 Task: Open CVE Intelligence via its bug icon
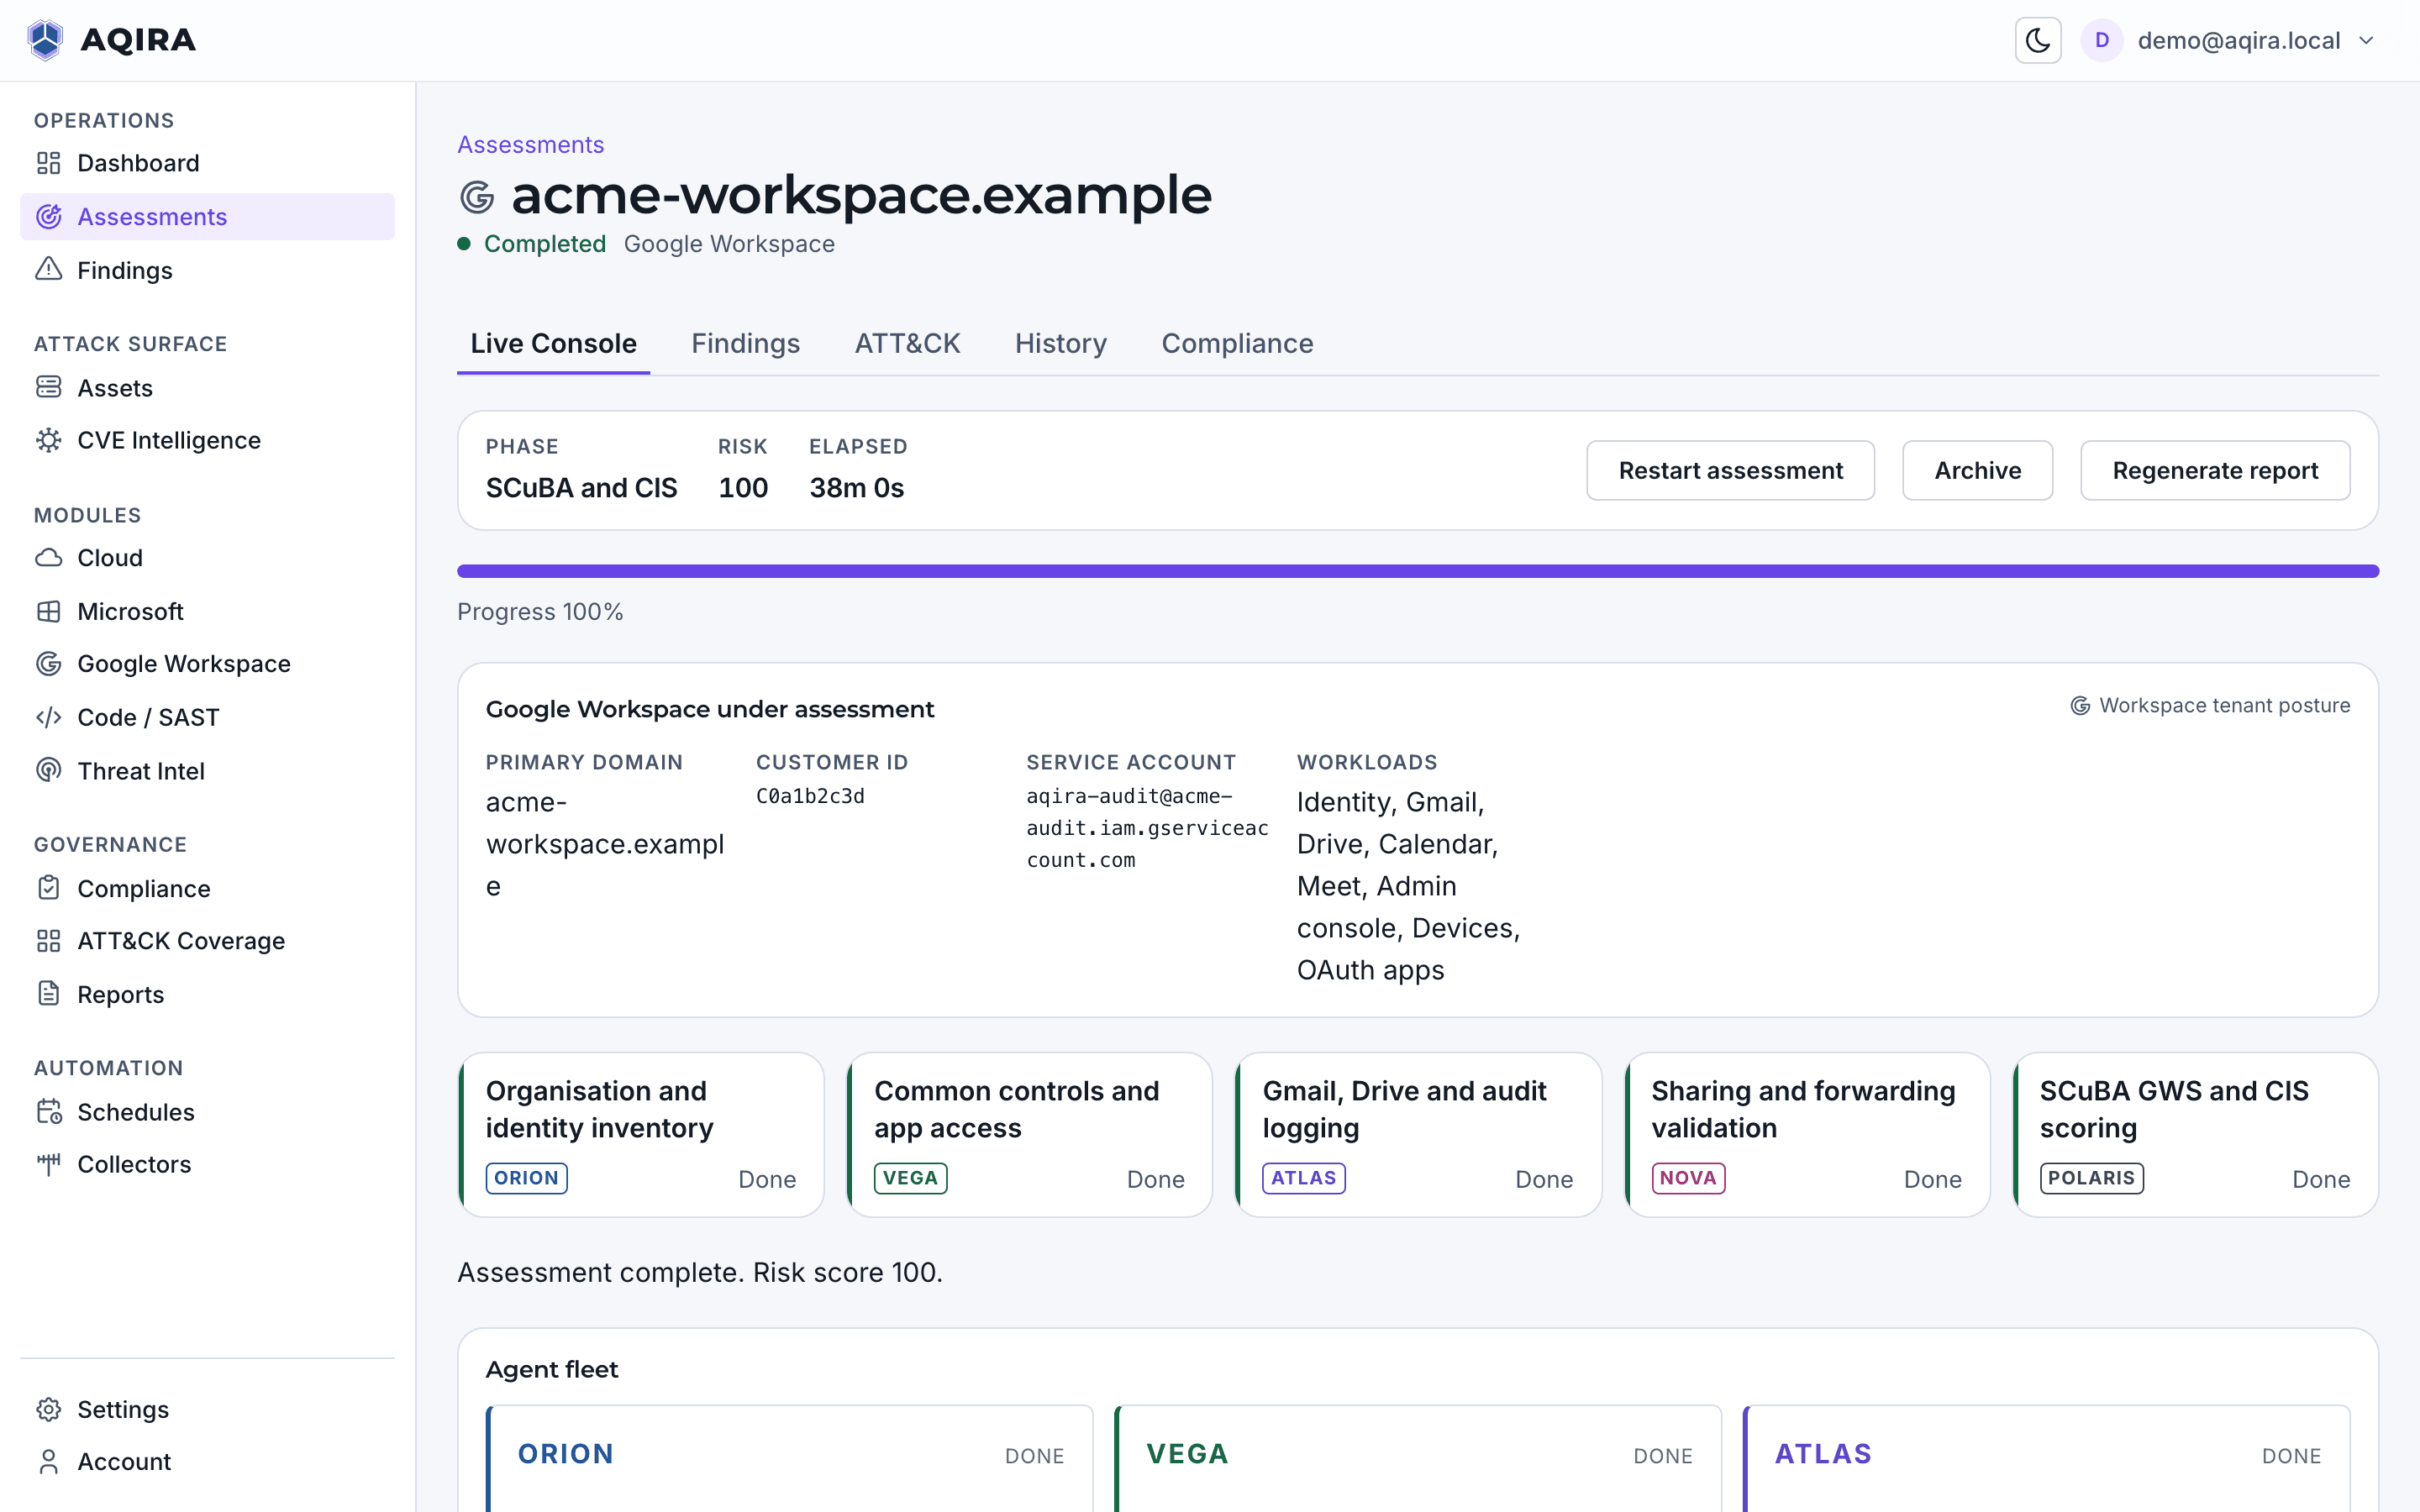tap(49, 440)
